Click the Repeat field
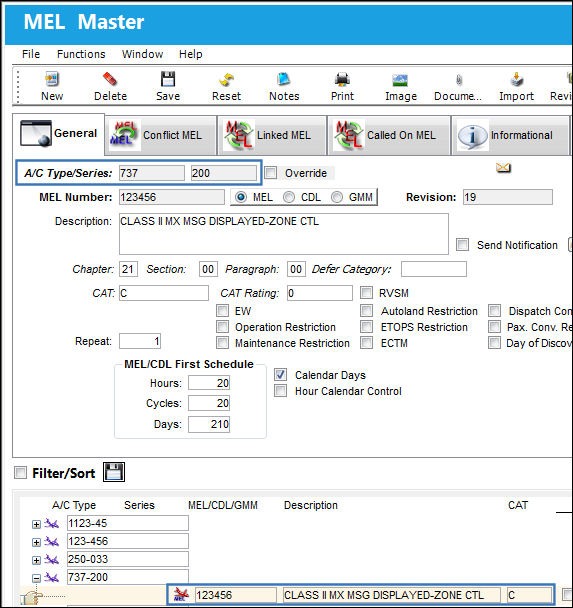The height and width of the screenshot is (608, 573). (140, 341)
